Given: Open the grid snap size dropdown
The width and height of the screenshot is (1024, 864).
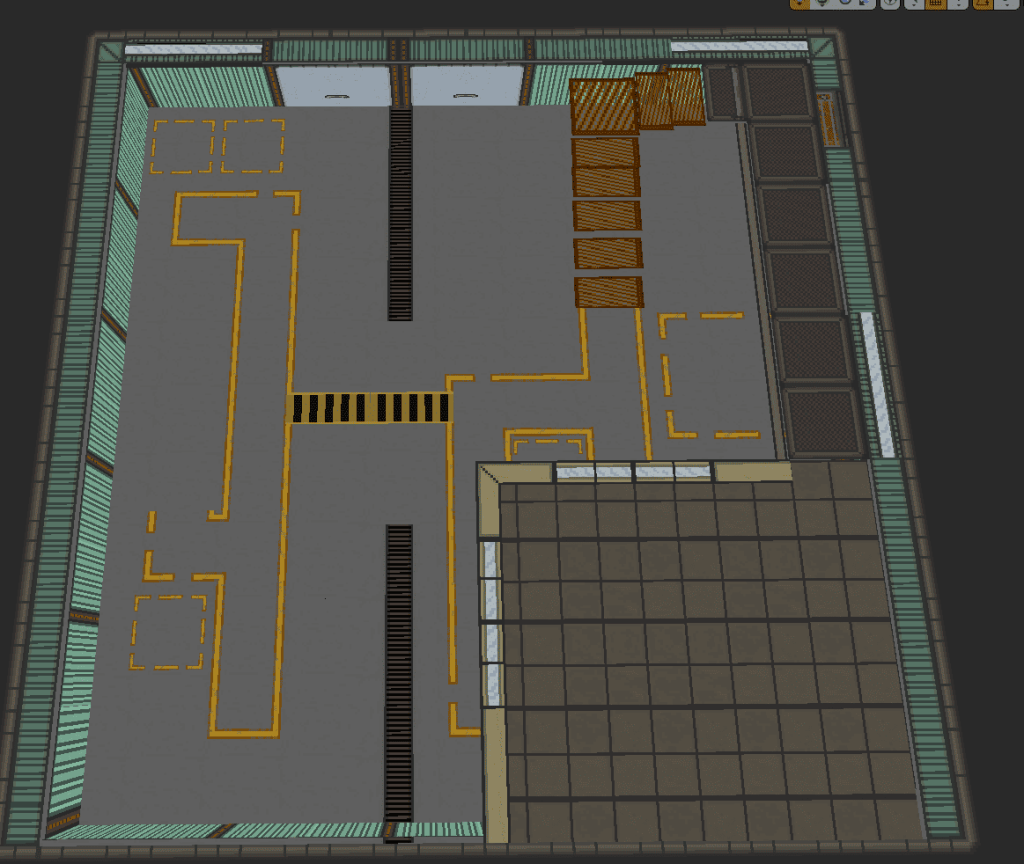Looking at the screenshot, I should point(958,3).
